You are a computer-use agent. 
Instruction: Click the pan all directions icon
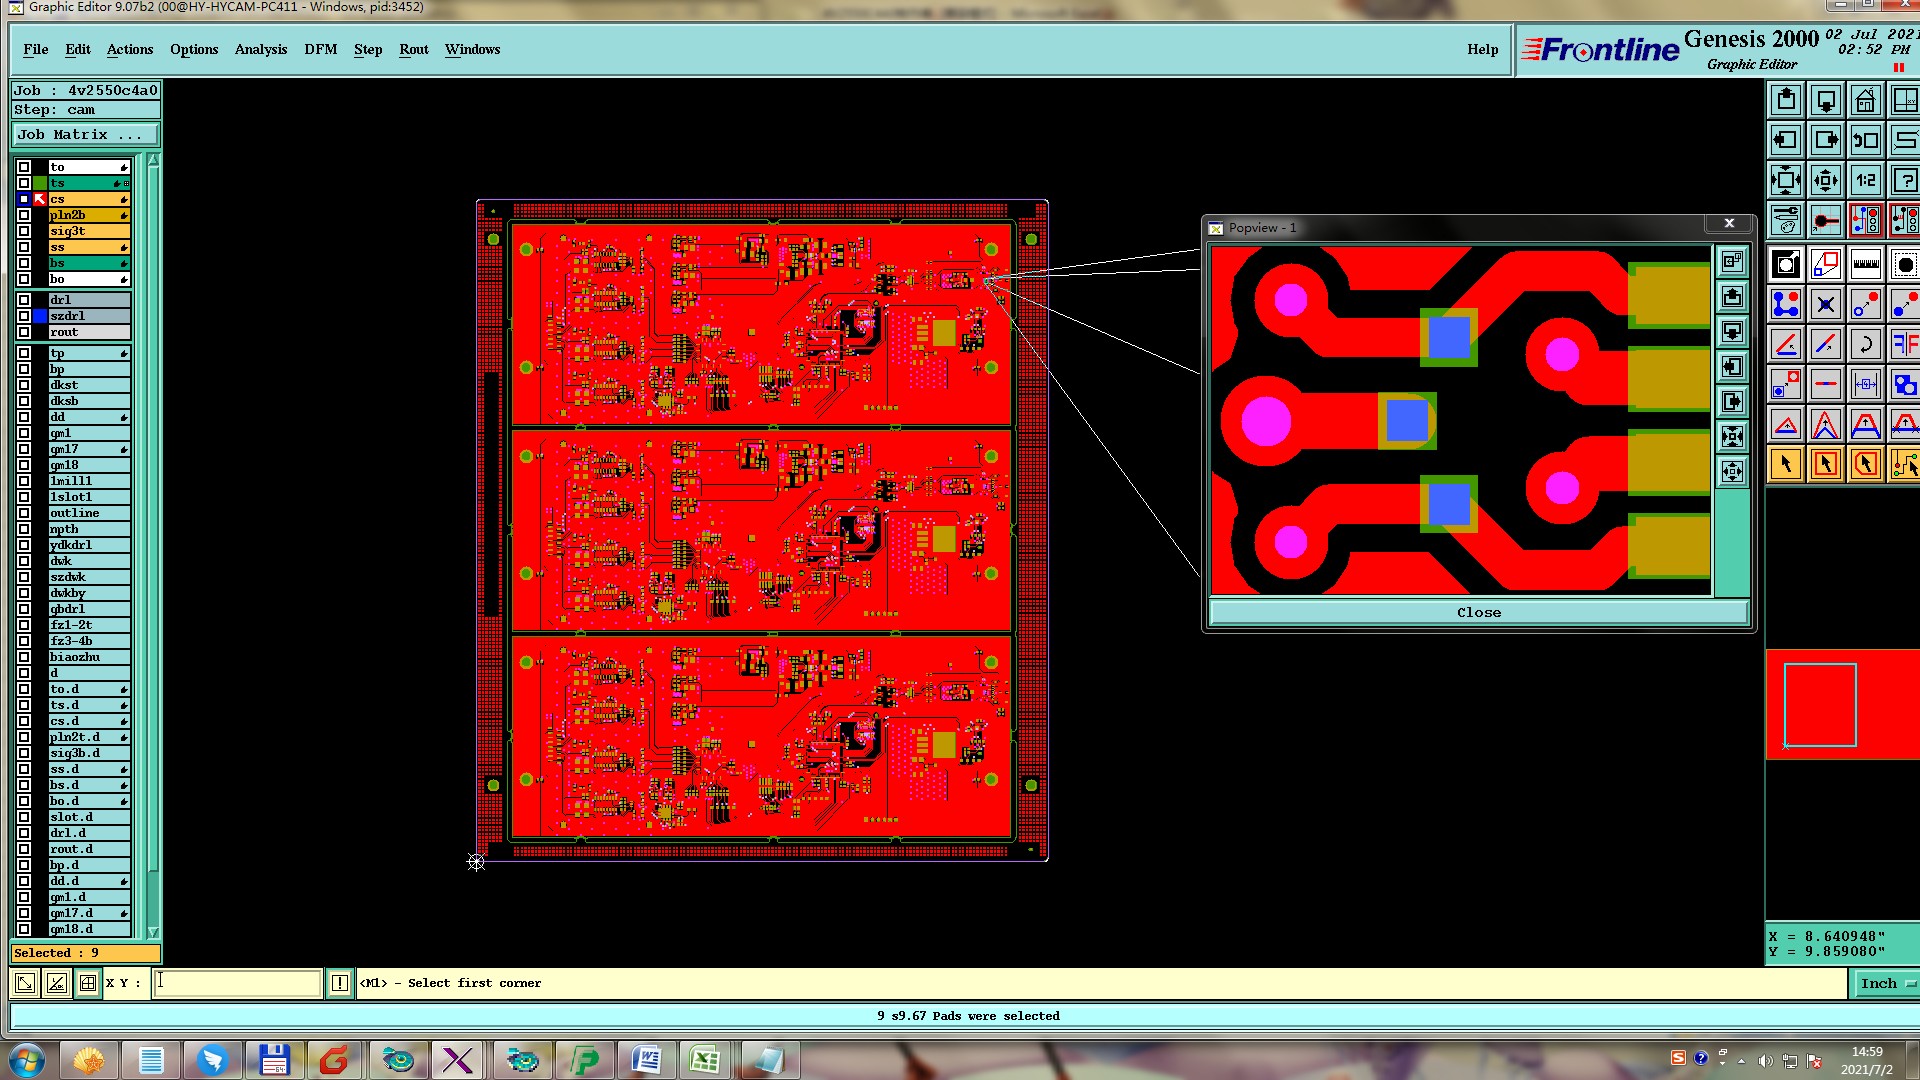(x=1825, y=180)
